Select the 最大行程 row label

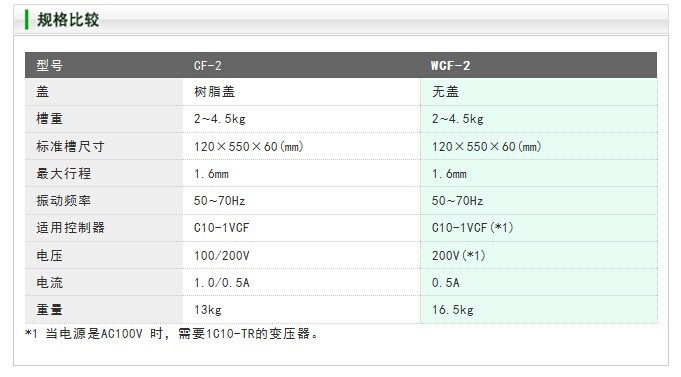click(63, 174)
